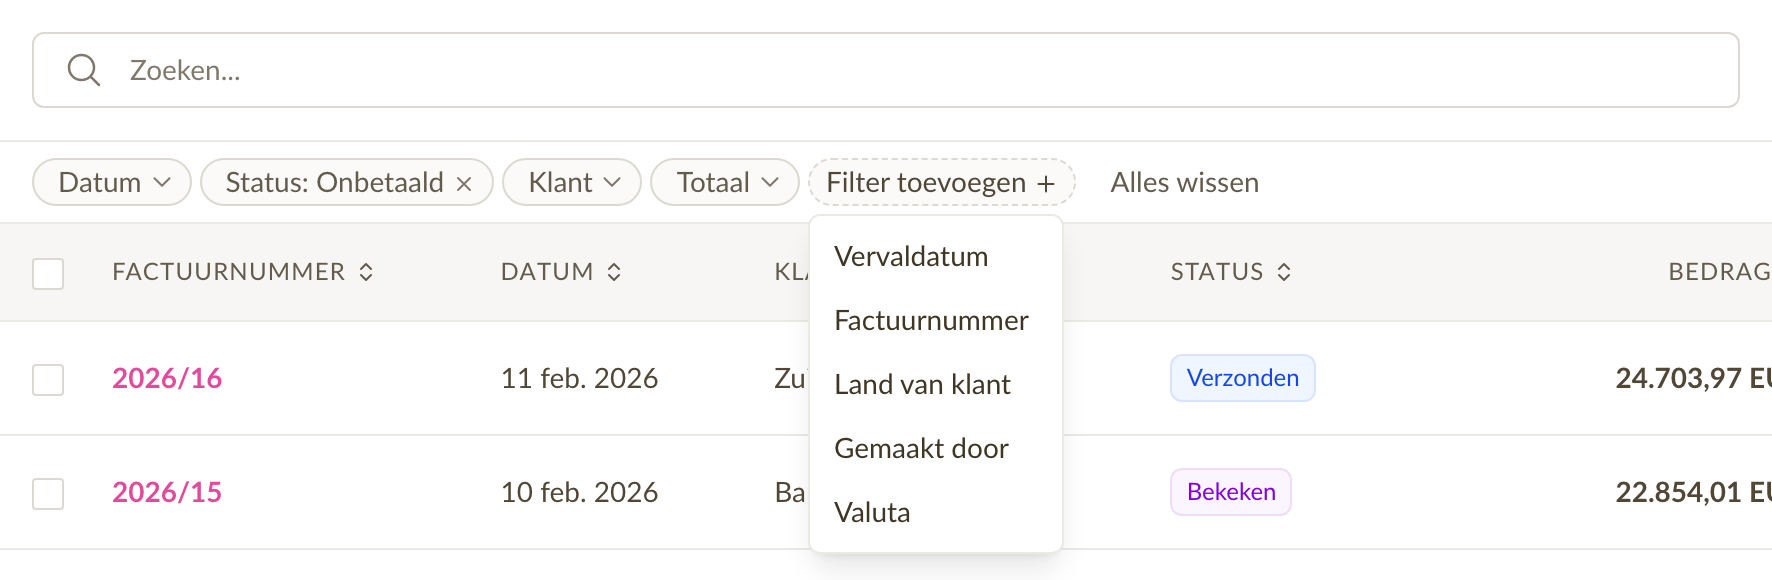Tick the select-all checkbox in the header
Screen dimensions: 1772x580
(48, 273)
